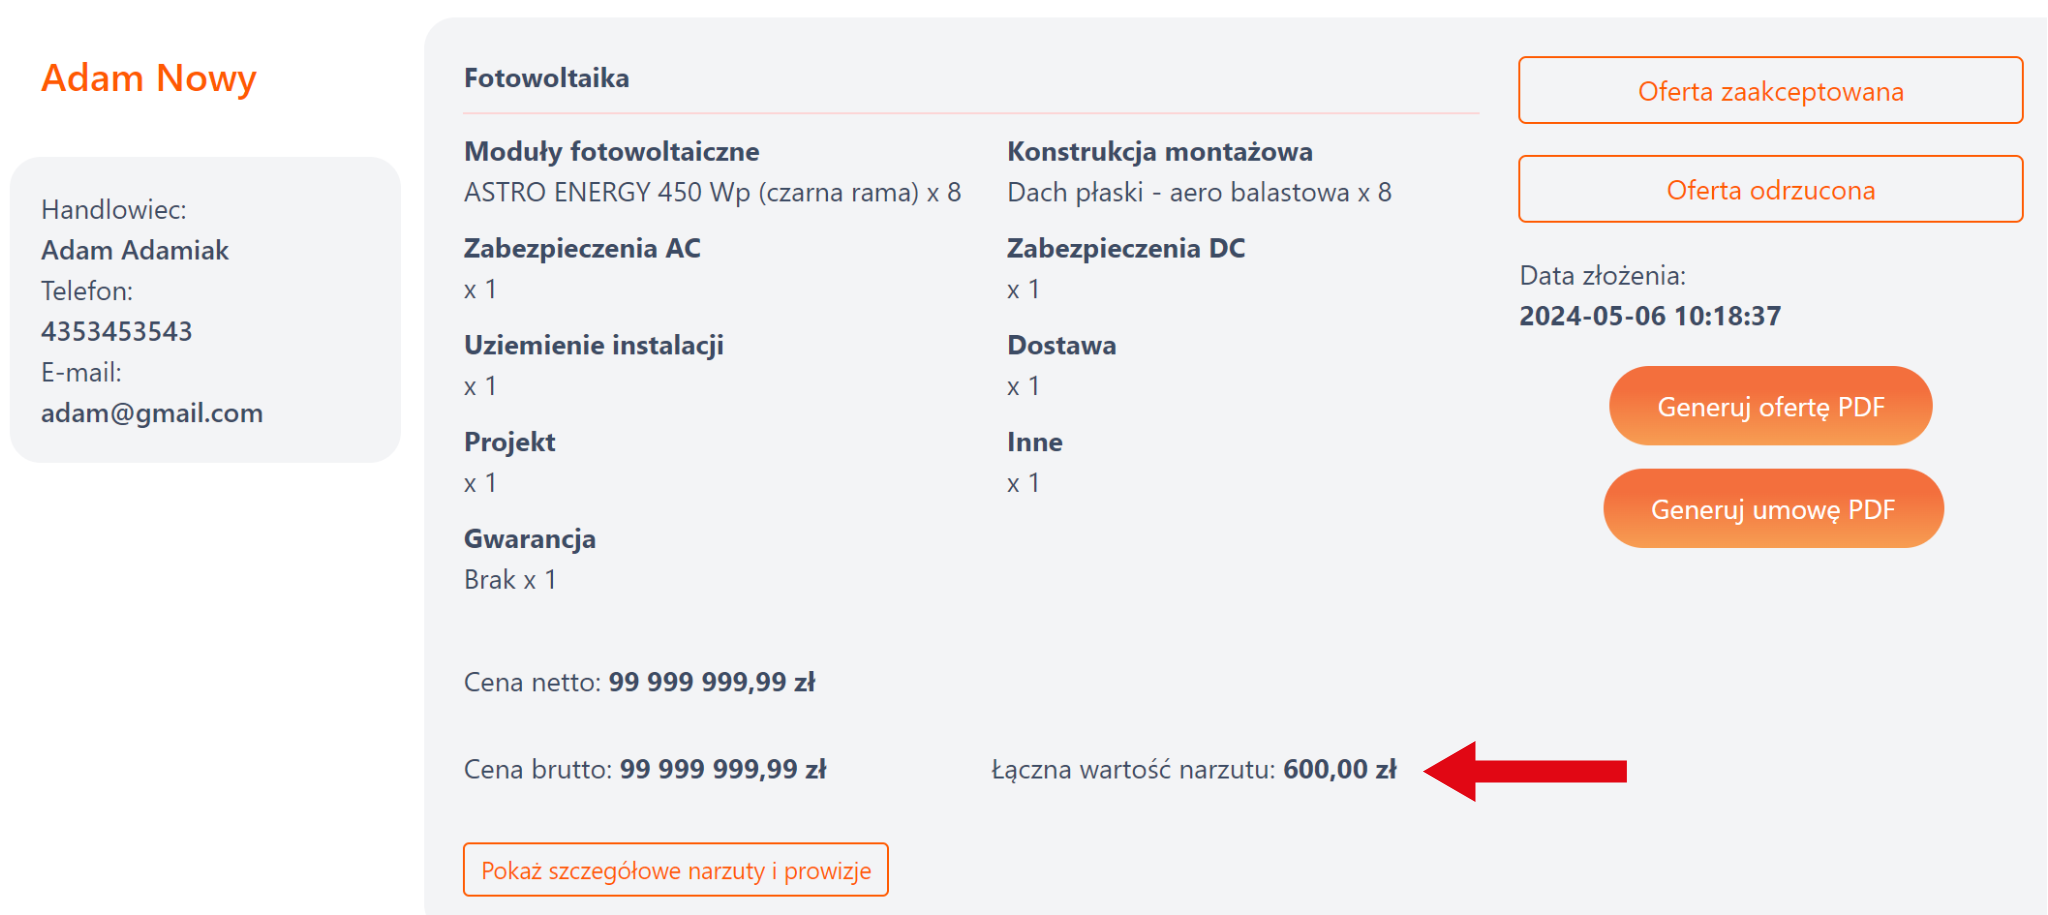Viewport: 2048px width, 915px height.
Task: Click the ASTRO ENERGY 450 Wp module line
Action: pos(712,192)
